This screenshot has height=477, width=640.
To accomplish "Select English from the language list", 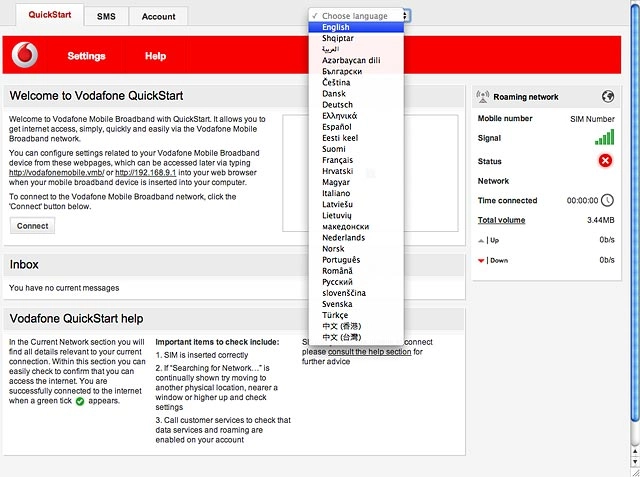I will (x=356, y=27).
